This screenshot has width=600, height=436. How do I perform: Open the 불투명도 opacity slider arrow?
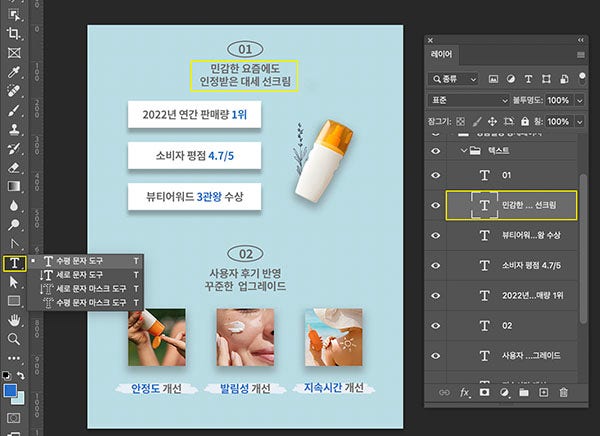pos(580,100)
